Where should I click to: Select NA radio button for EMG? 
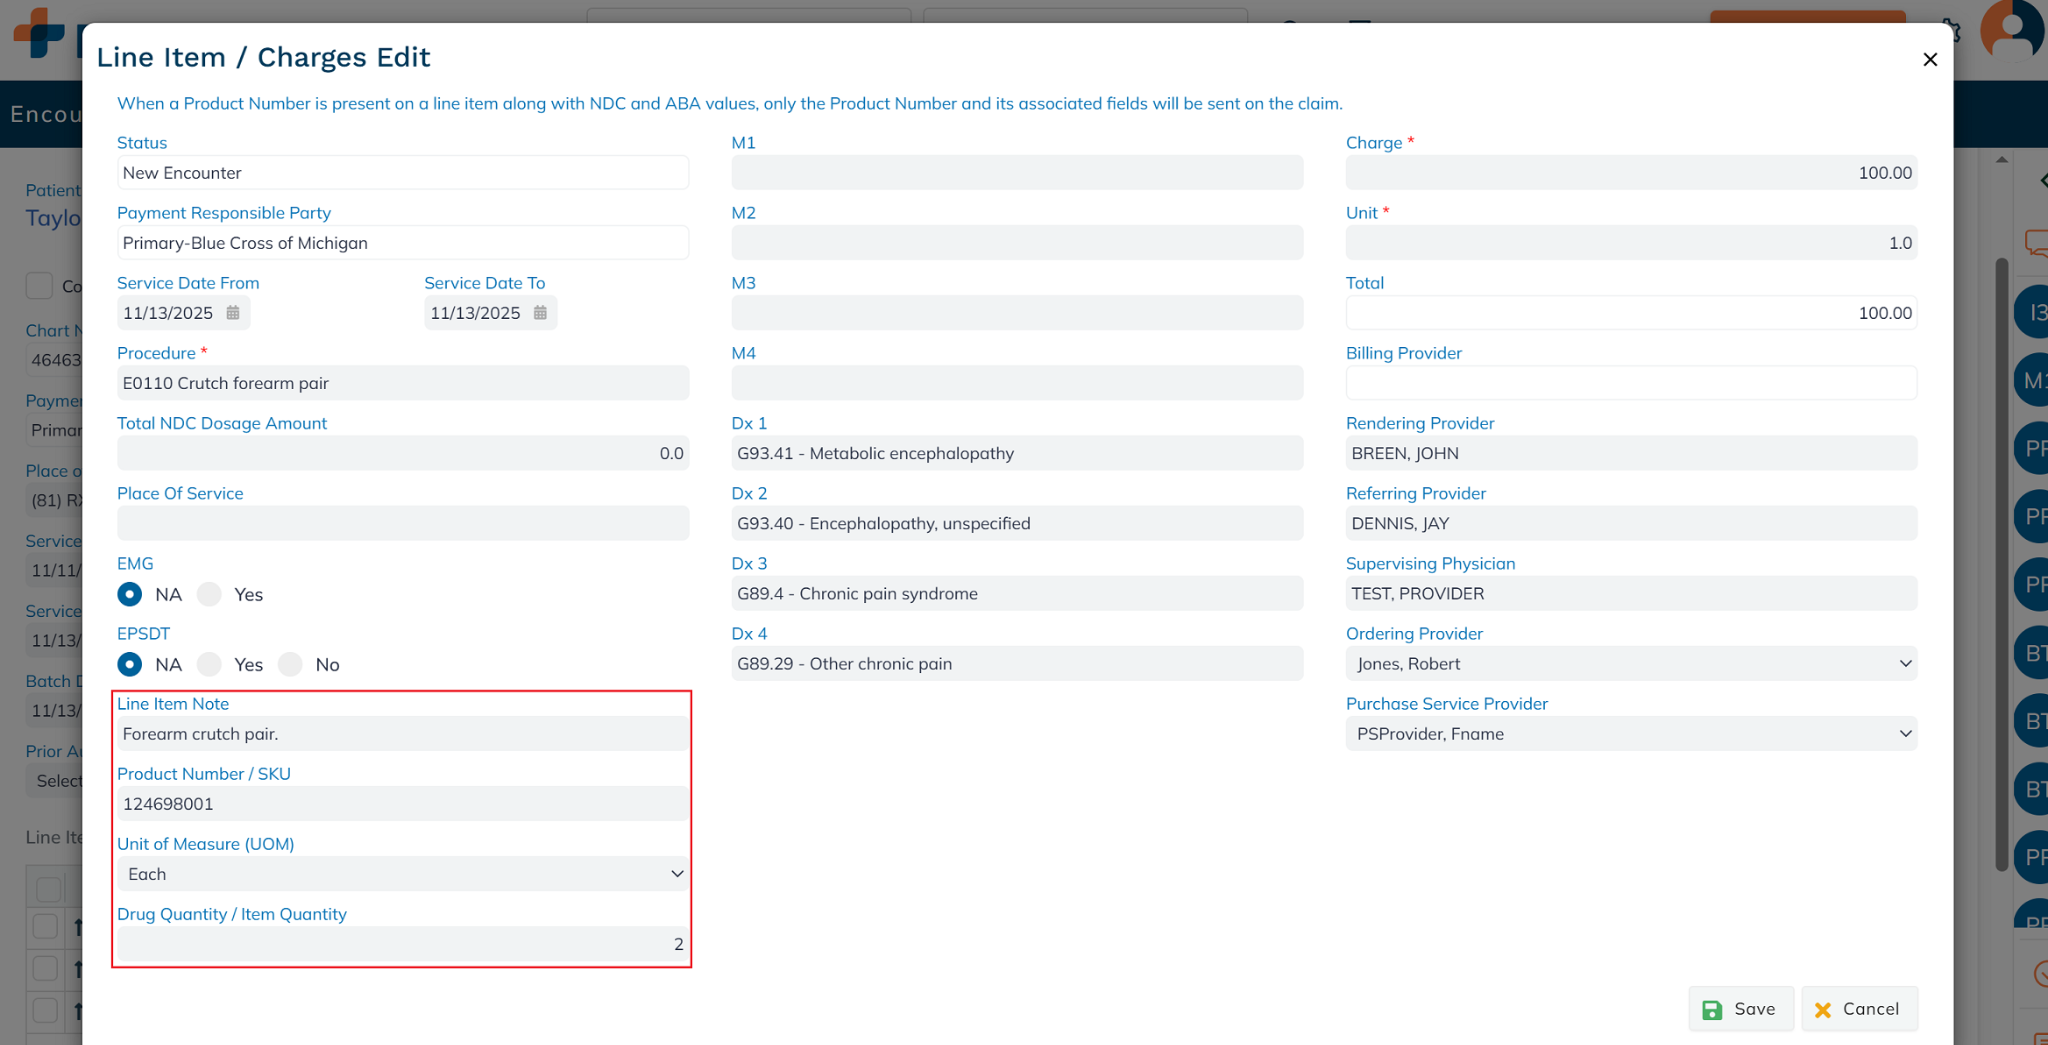pos(130,594)
